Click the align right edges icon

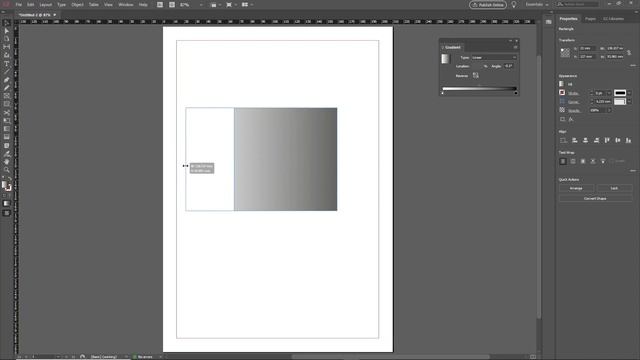click(x=596, y=140)
